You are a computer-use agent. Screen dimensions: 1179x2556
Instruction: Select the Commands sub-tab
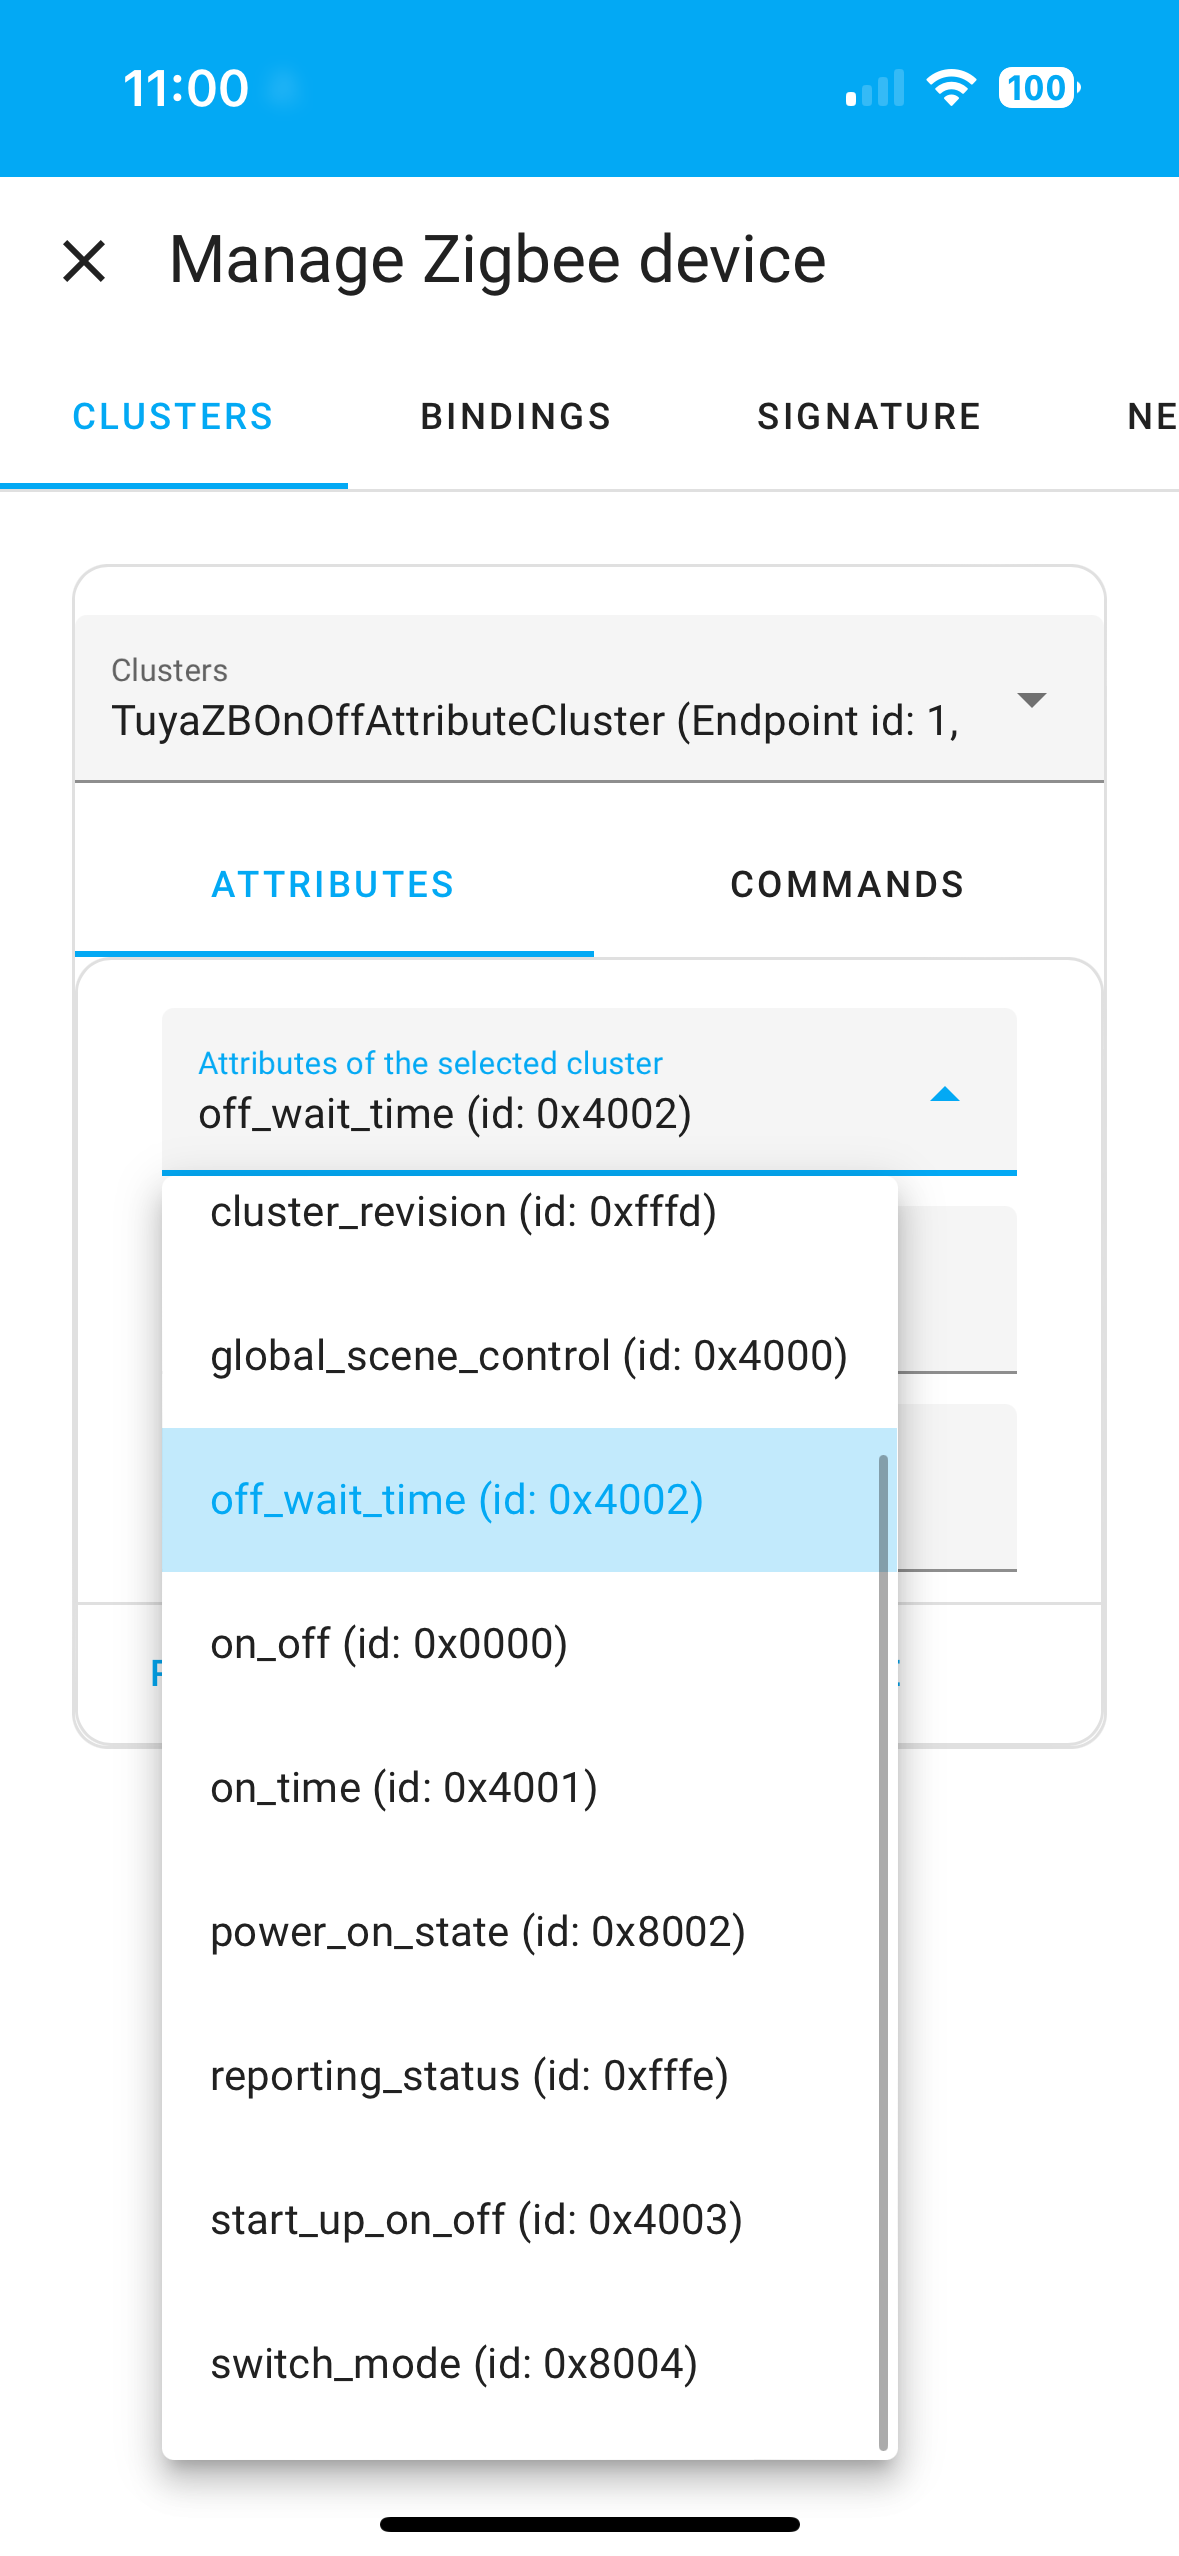[847, 885]
